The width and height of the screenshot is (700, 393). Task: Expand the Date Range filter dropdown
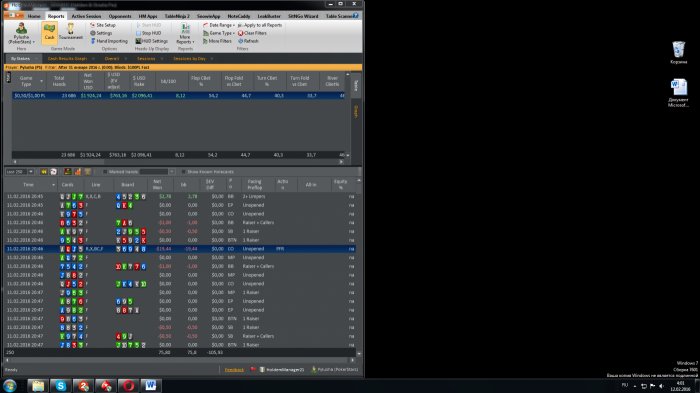pos(219,25)
